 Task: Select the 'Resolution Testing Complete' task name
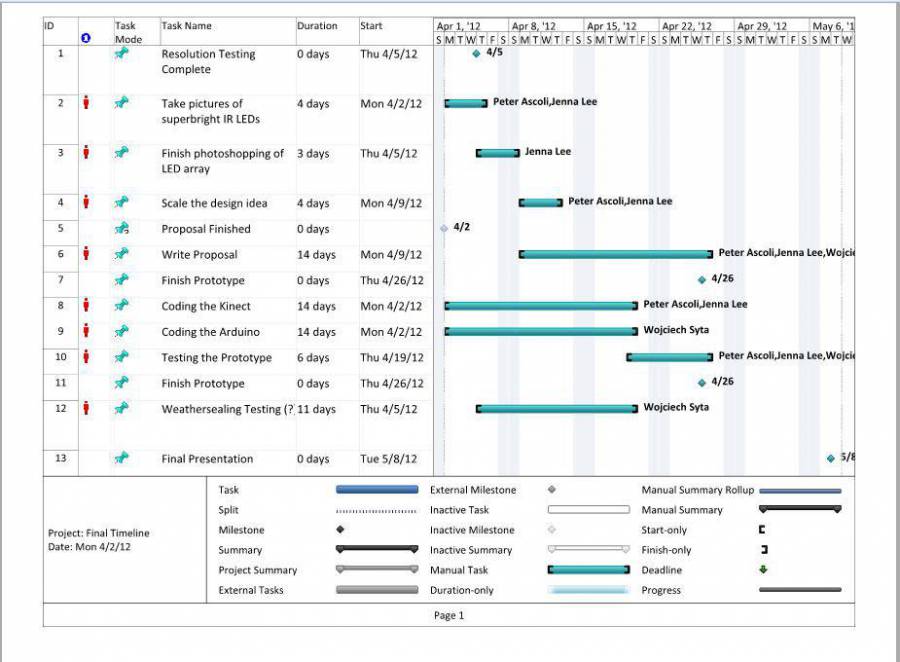coord(208,61)
